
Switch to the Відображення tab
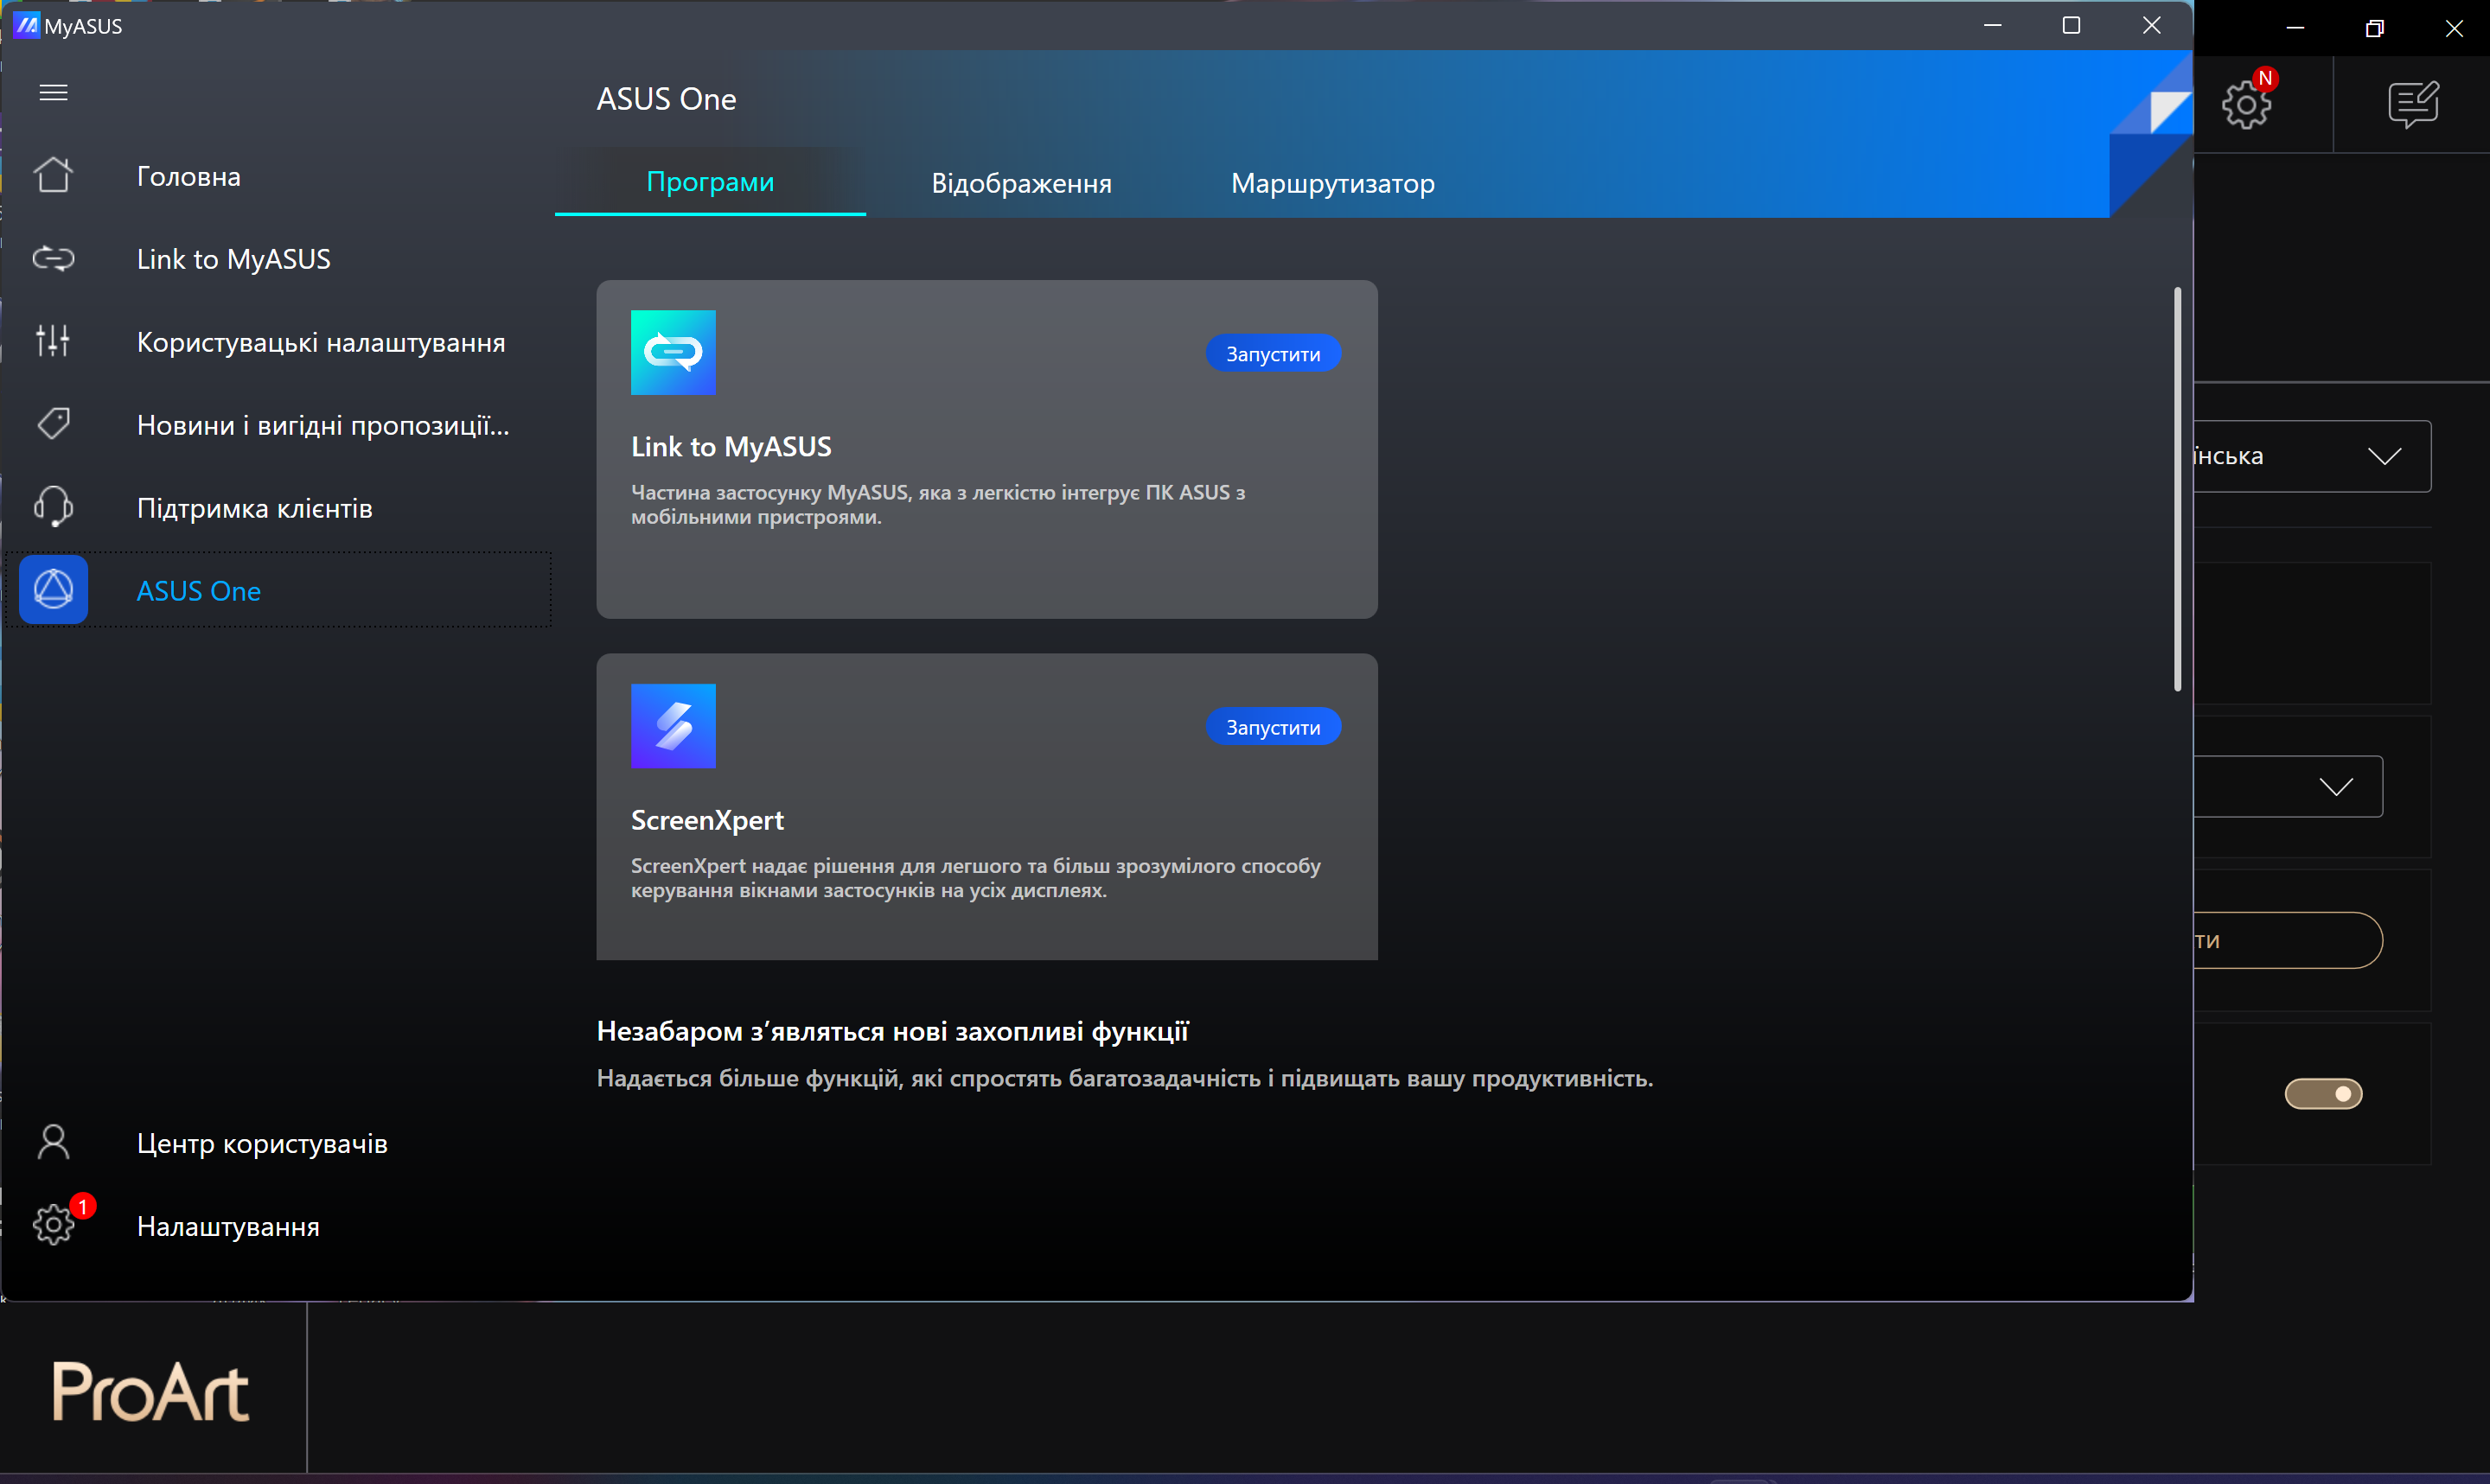[1021, 182]
